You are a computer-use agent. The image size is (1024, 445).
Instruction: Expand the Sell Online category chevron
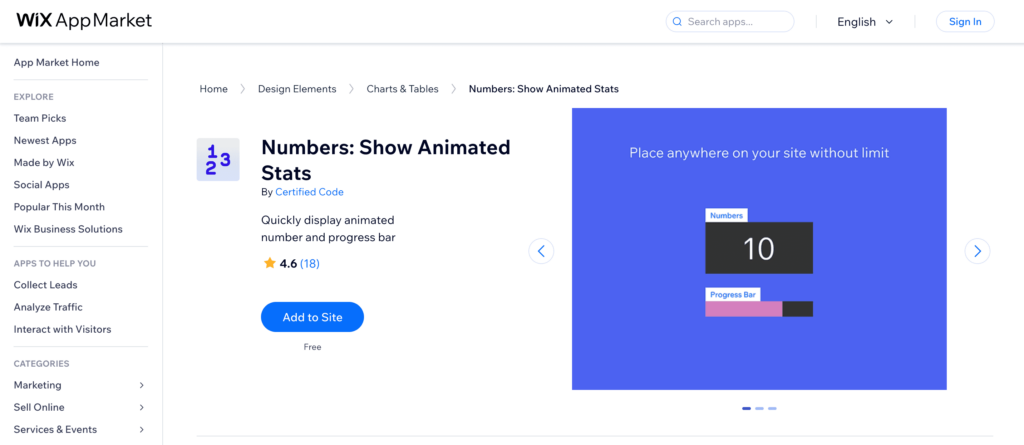(x=142, y=408)
